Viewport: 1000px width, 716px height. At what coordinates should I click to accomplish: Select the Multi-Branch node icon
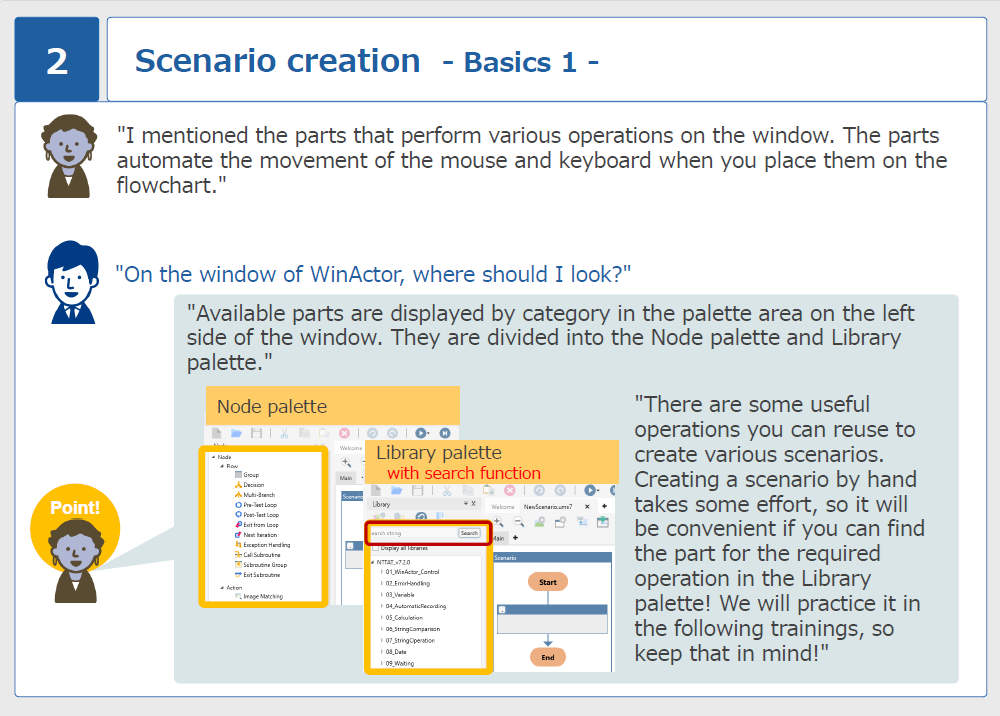point(237,494)
